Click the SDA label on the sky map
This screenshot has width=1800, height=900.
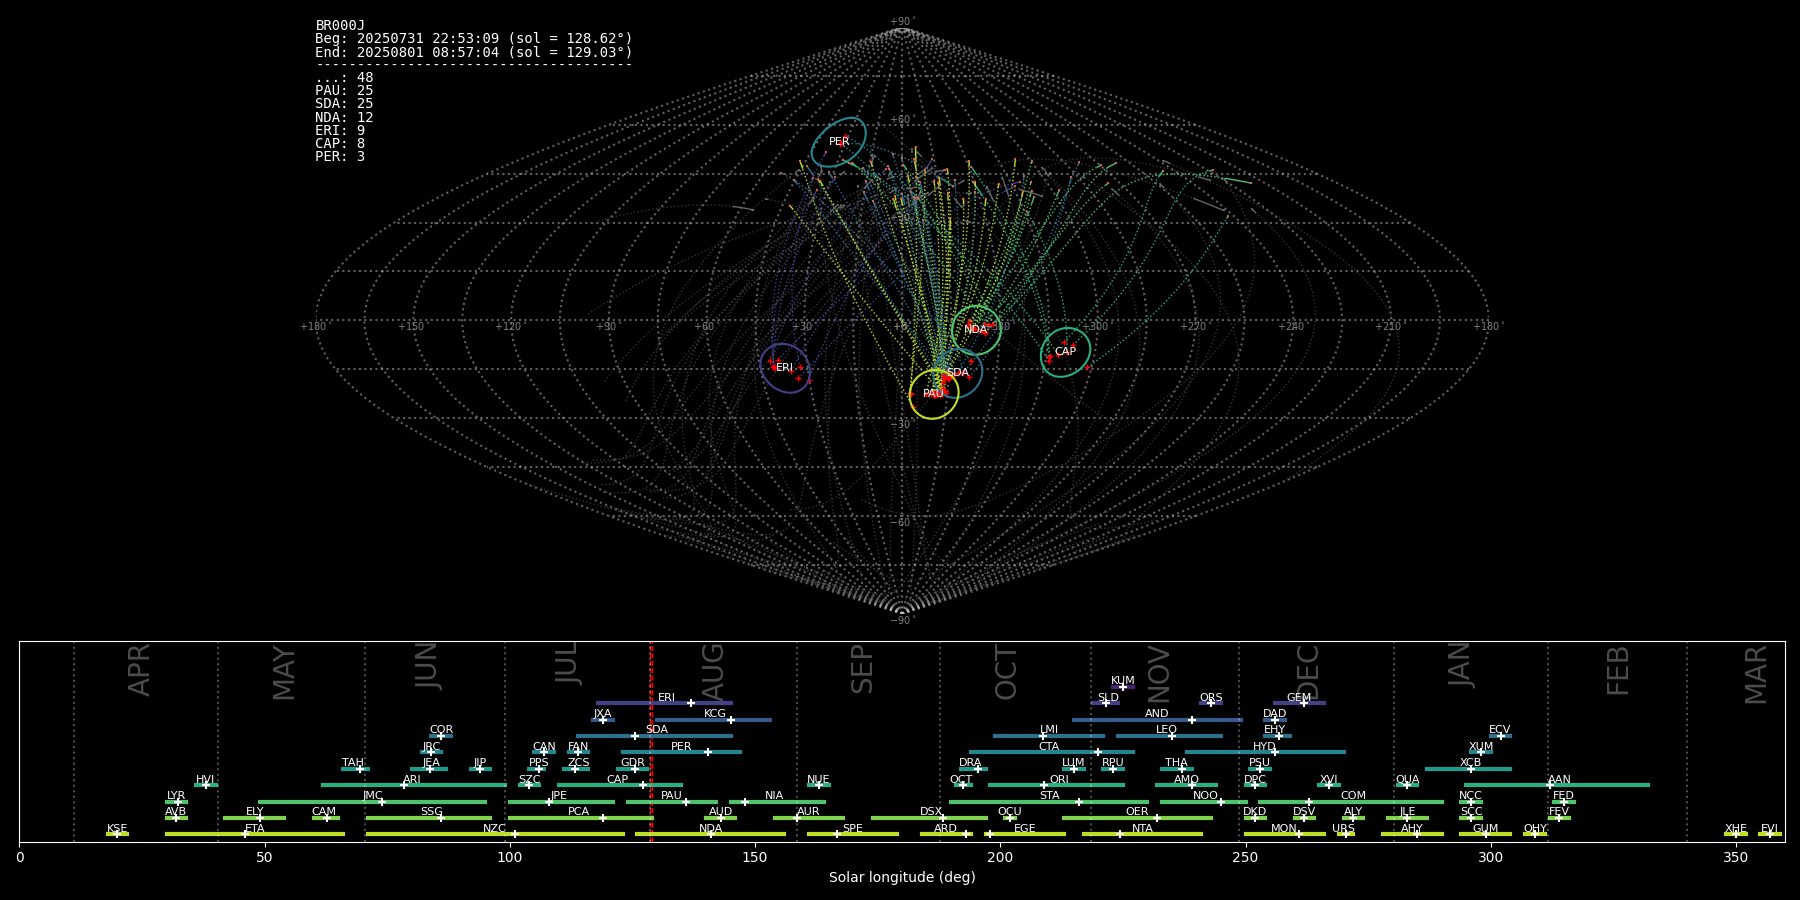tap(958, 373)
